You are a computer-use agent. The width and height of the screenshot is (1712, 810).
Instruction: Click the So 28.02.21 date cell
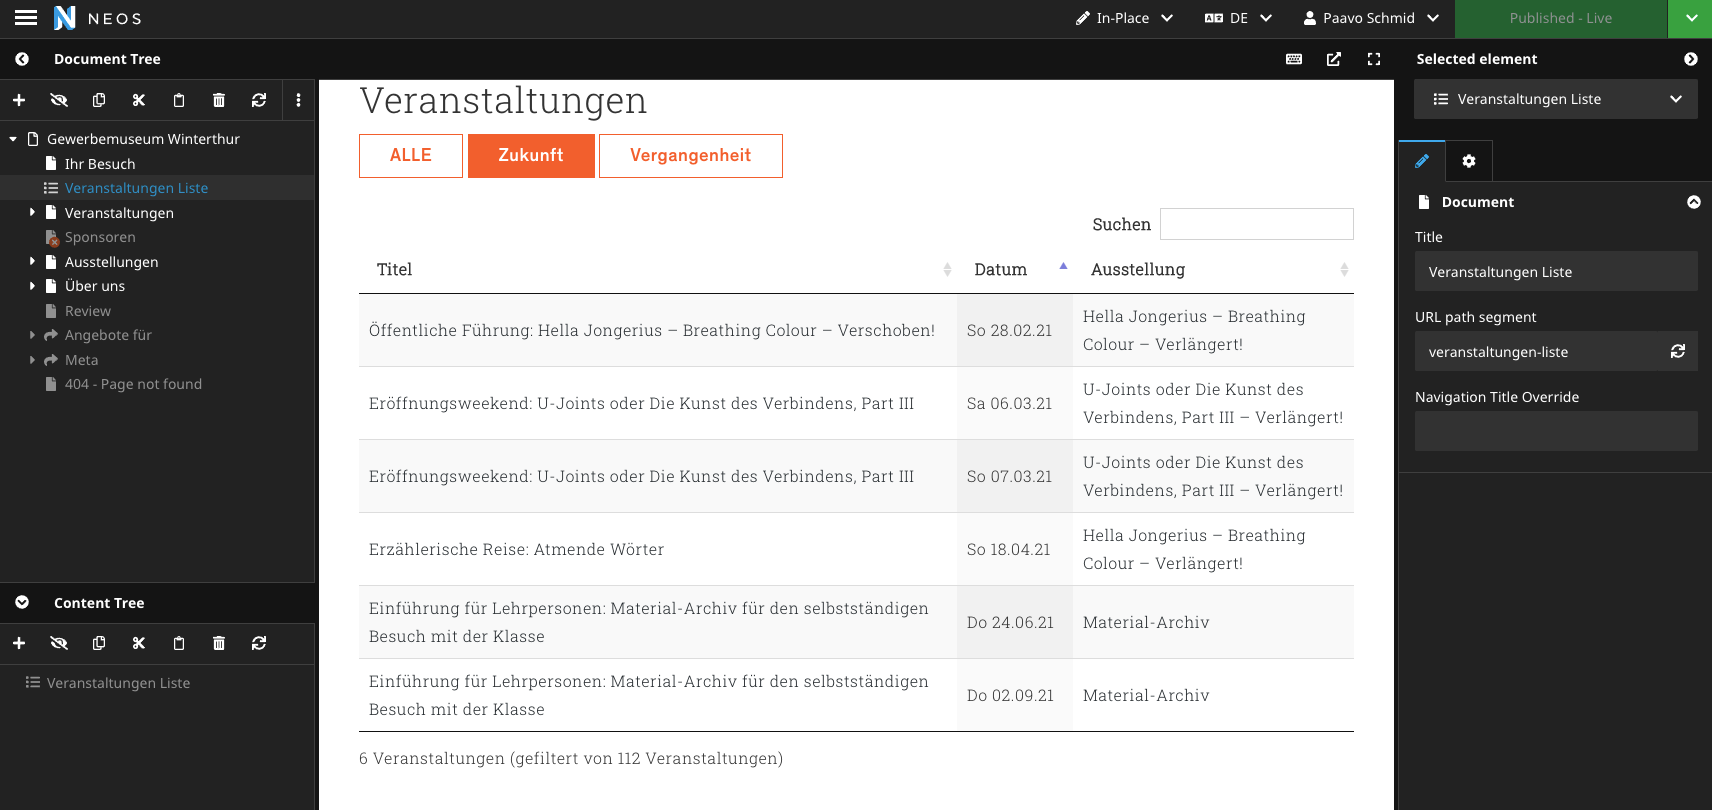tap(1015, 330)
